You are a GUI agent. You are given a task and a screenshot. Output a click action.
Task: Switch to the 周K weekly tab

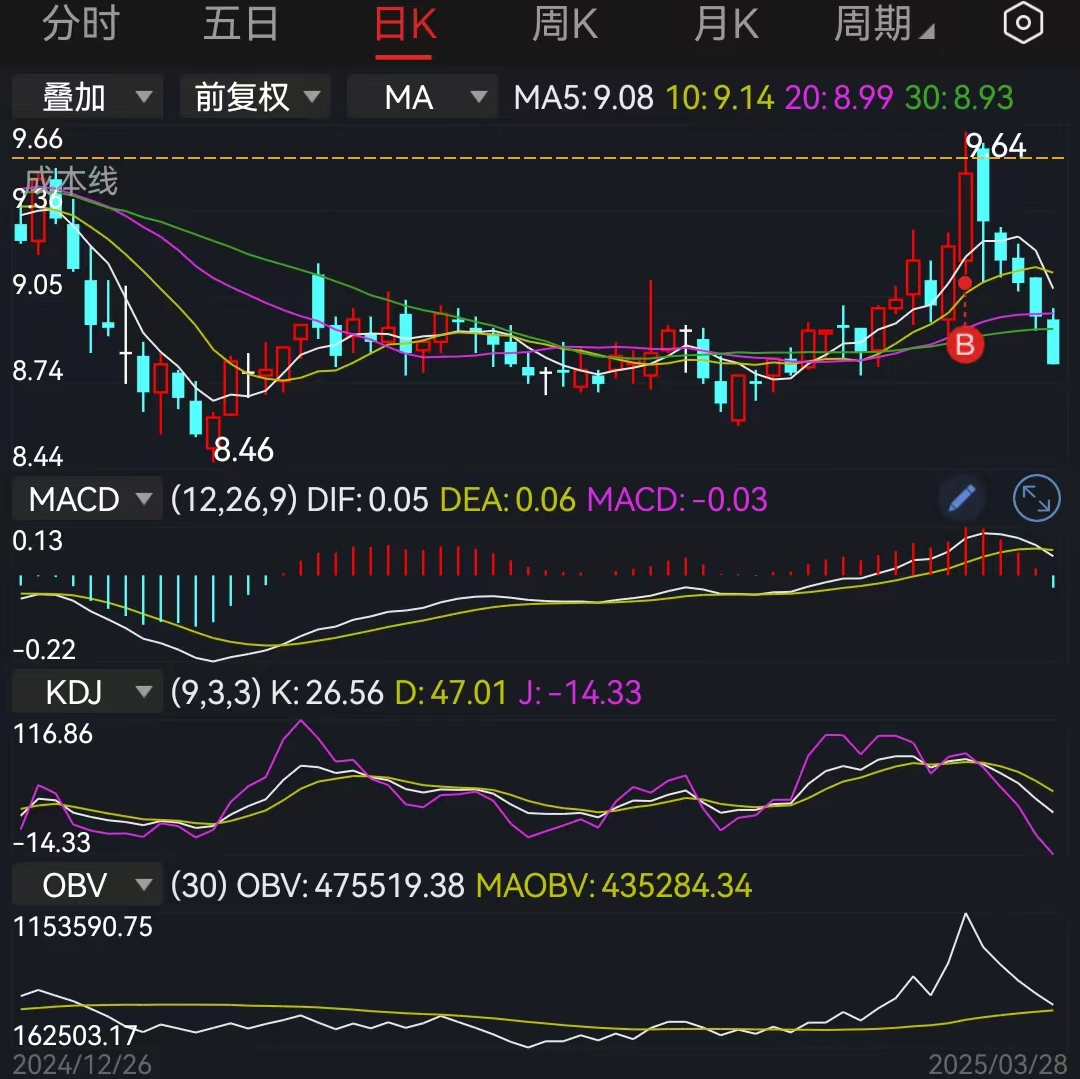coord(565,24)
